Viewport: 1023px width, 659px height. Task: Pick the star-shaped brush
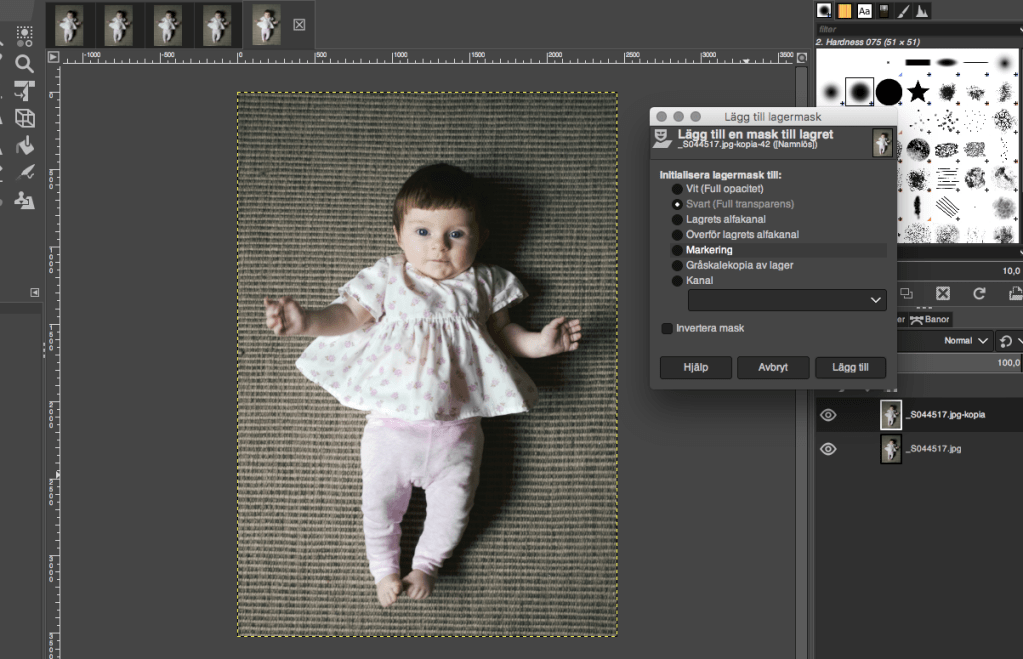tap(918, 92)
